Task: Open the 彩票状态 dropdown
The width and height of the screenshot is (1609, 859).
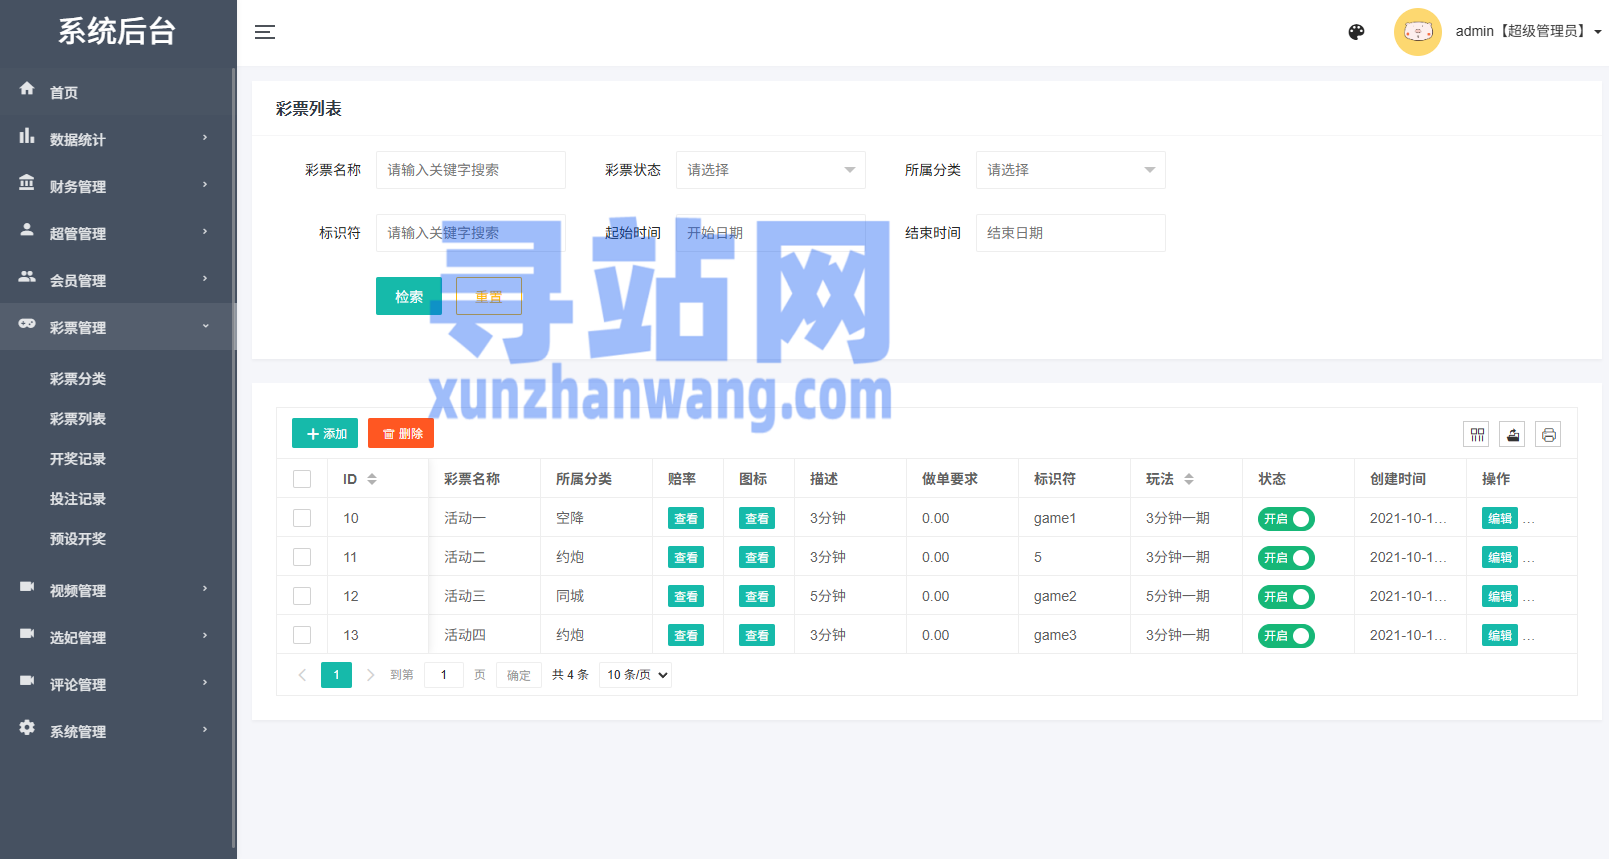Action: [770, 170]
